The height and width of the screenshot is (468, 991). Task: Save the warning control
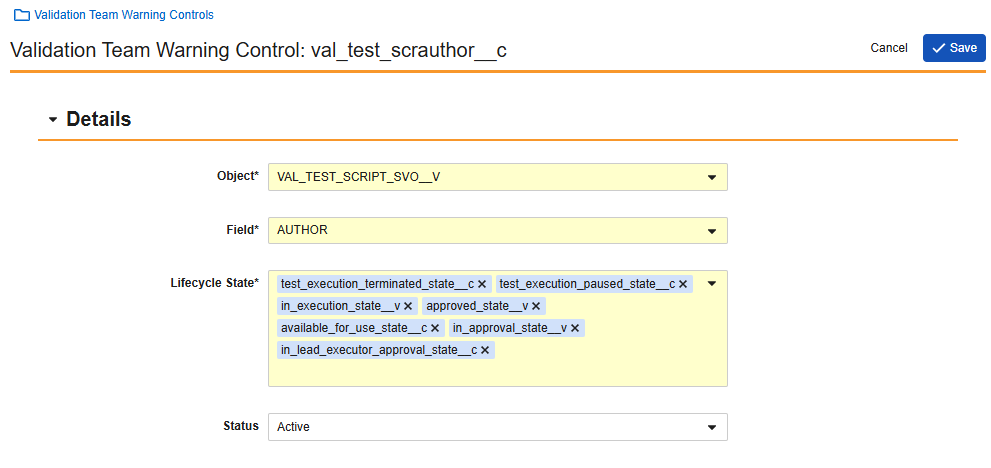tap(954, 48)
